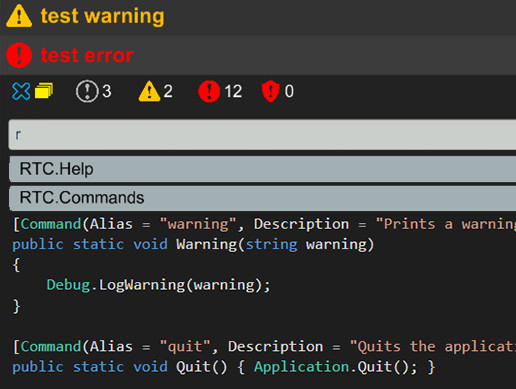Toggle the yellow collapse stack icon
The image size is (516, 389).
pos(44,91)
